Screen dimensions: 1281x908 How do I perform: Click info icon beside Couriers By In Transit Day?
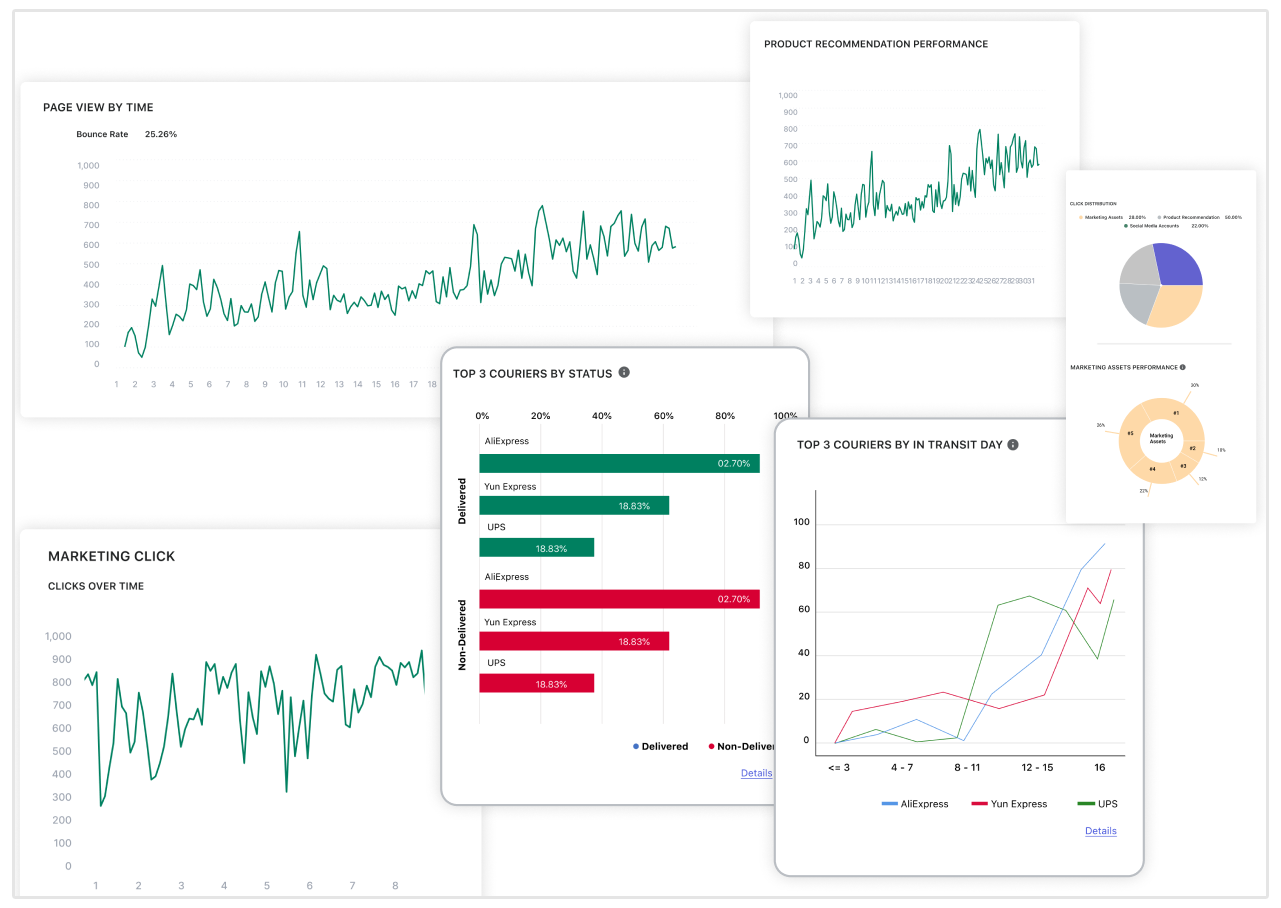point(1013,445)
